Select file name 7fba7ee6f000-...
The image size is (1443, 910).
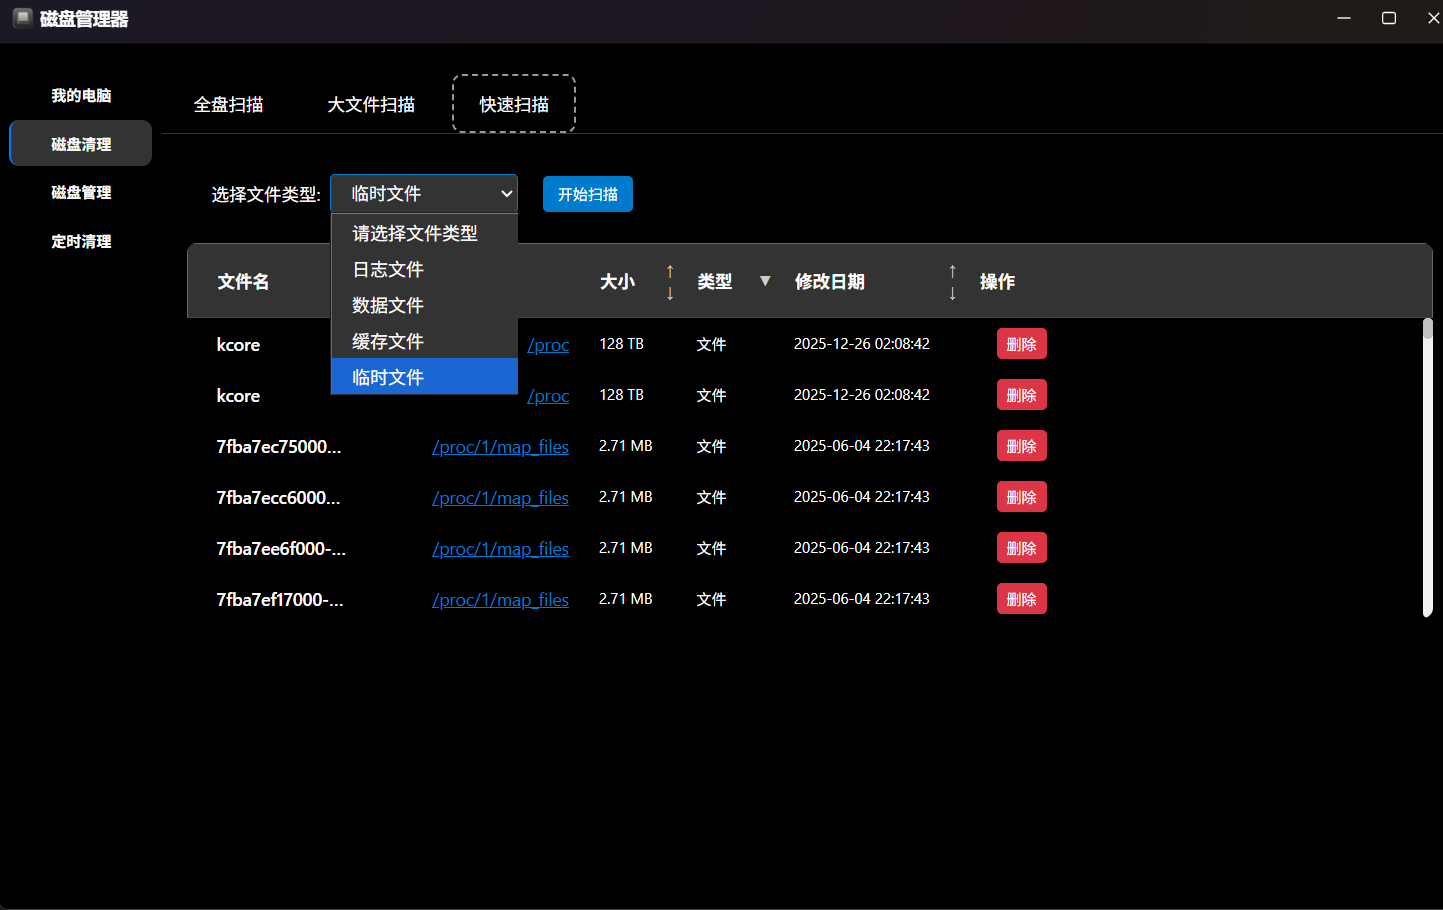coord(281,549)
